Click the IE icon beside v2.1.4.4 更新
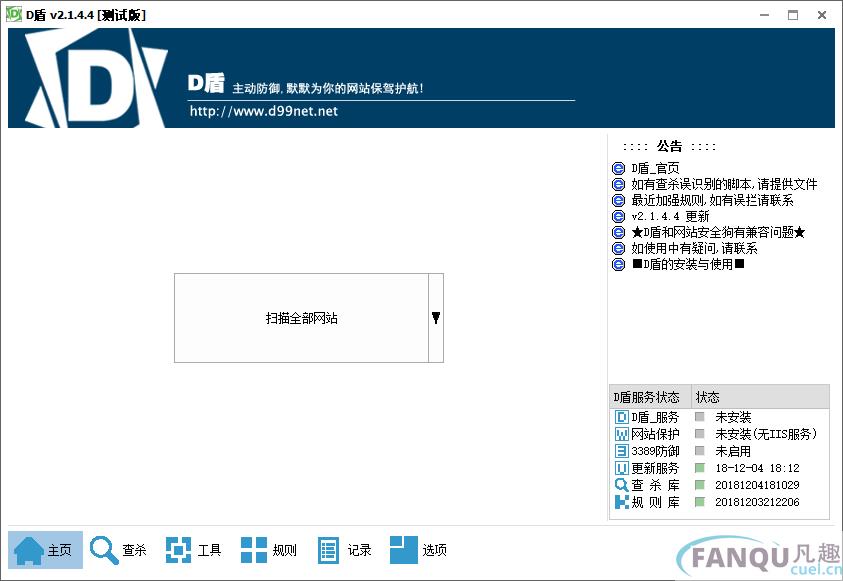 coord(619,217)
